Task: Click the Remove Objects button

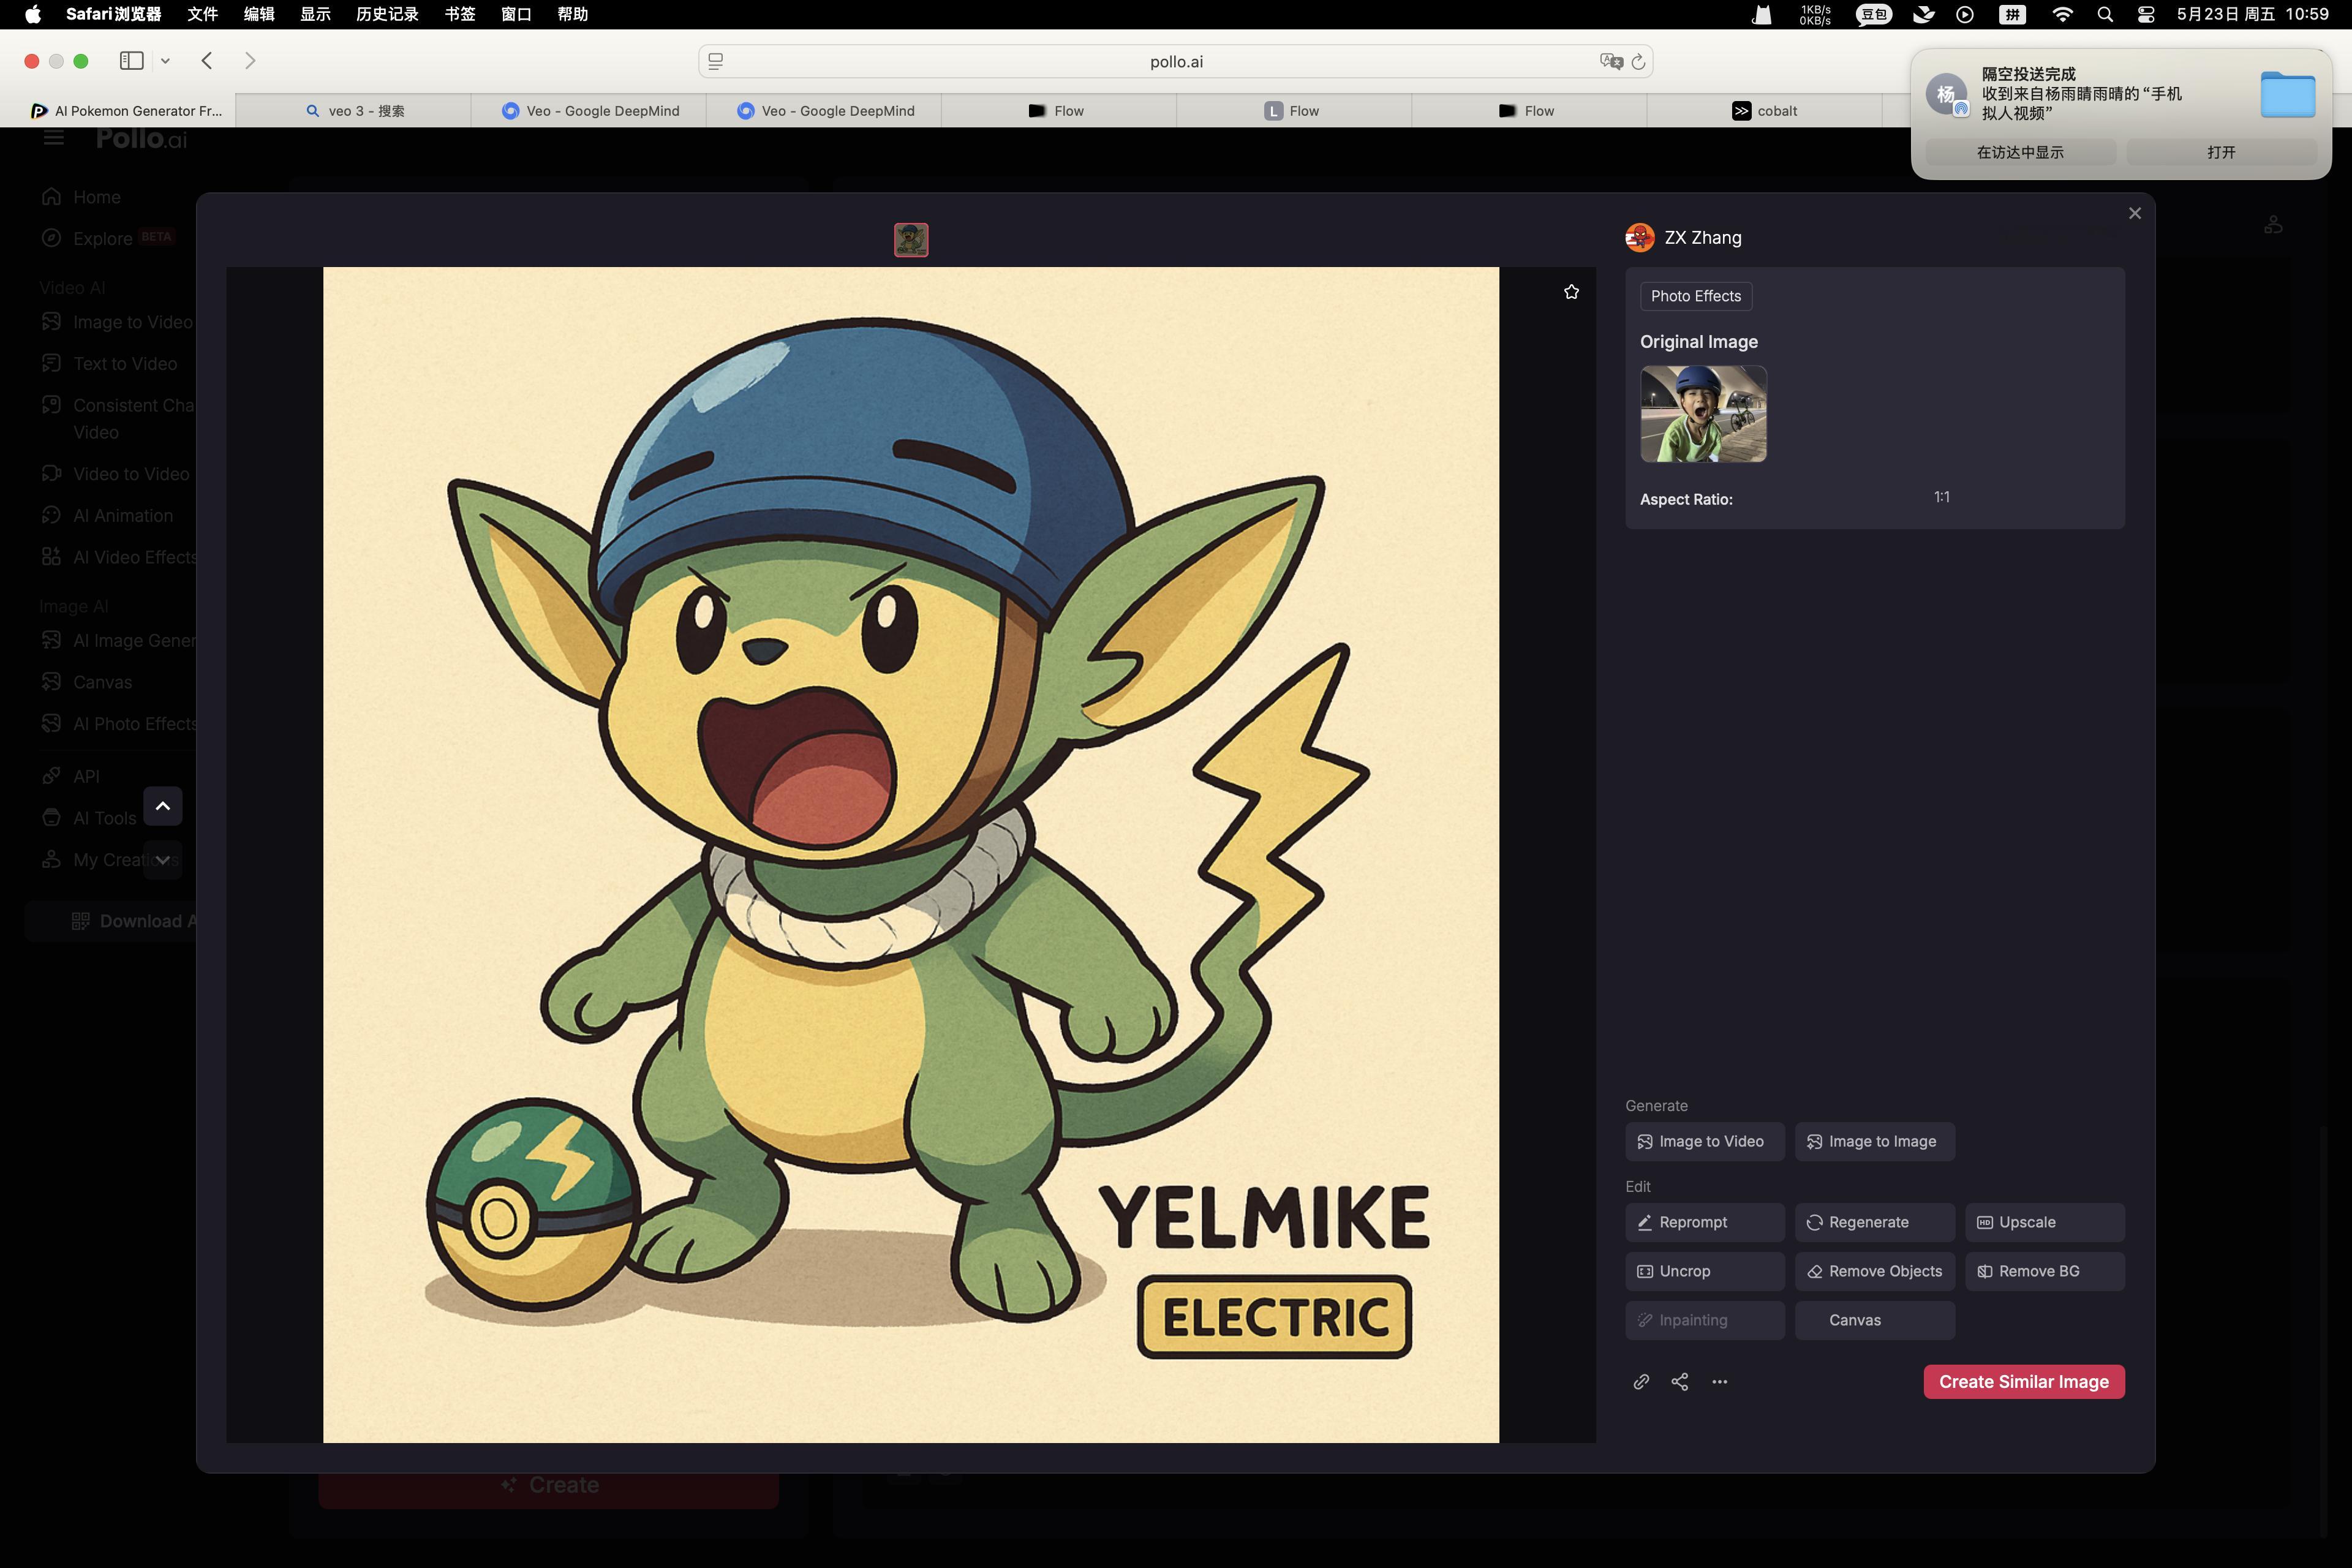Action: click(1875, 1271)
